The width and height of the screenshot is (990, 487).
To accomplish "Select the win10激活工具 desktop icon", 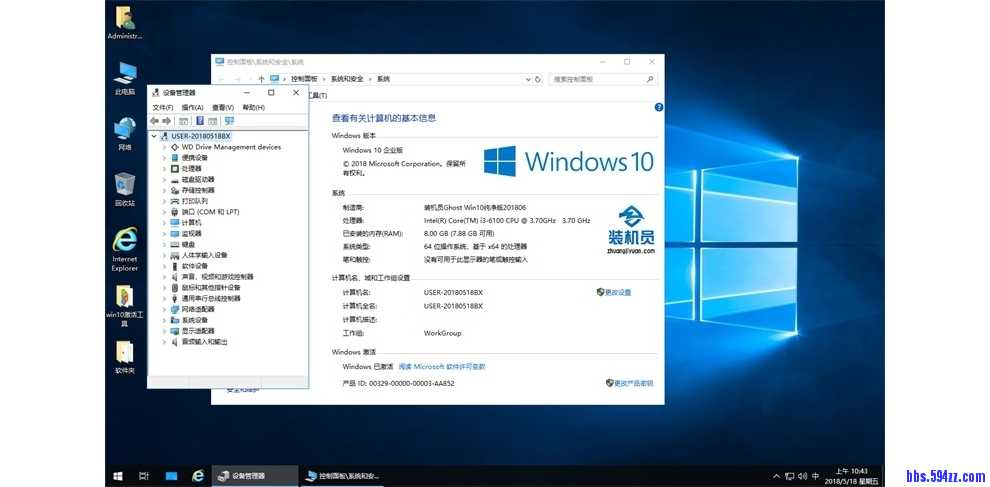I will click(x=124, y=305).
